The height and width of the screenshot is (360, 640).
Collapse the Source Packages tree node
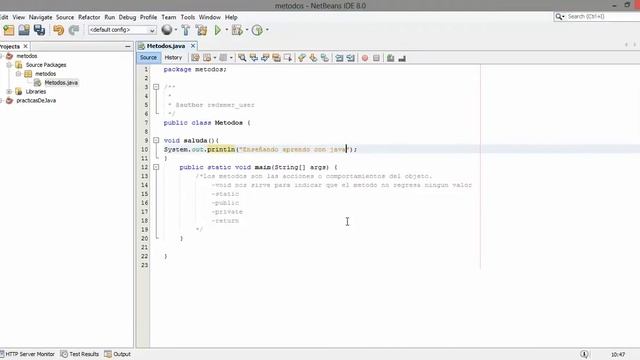pos(9,65)
